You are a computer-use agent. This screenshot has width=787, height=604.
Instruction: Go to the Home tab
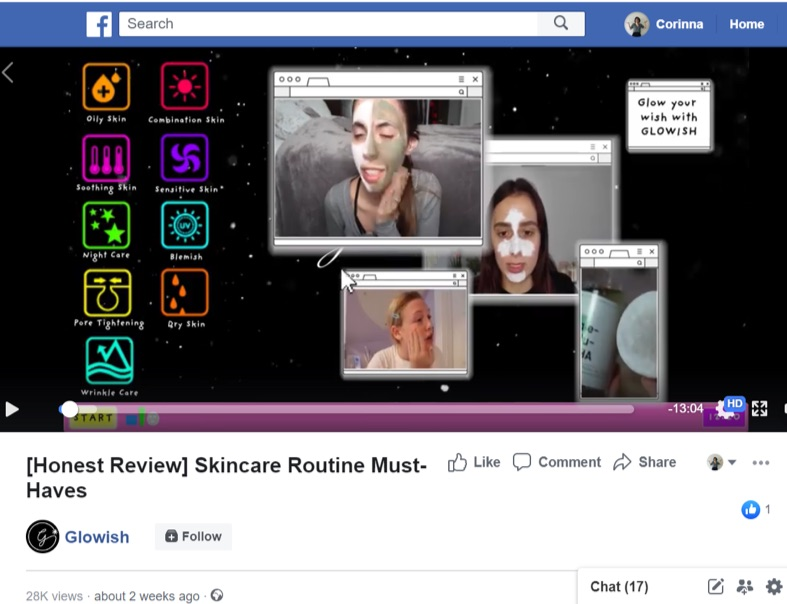click(746, 24)
